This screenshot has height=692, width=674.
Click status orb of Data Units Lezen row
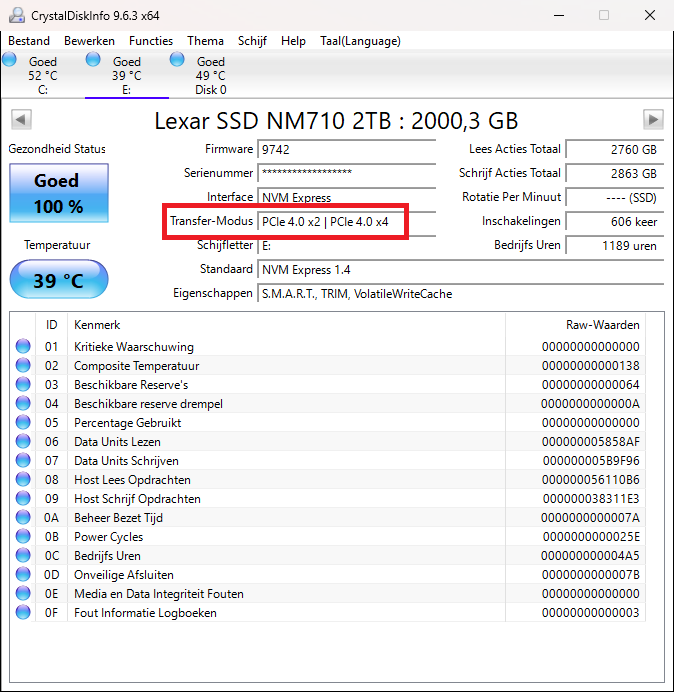(23, 441)
